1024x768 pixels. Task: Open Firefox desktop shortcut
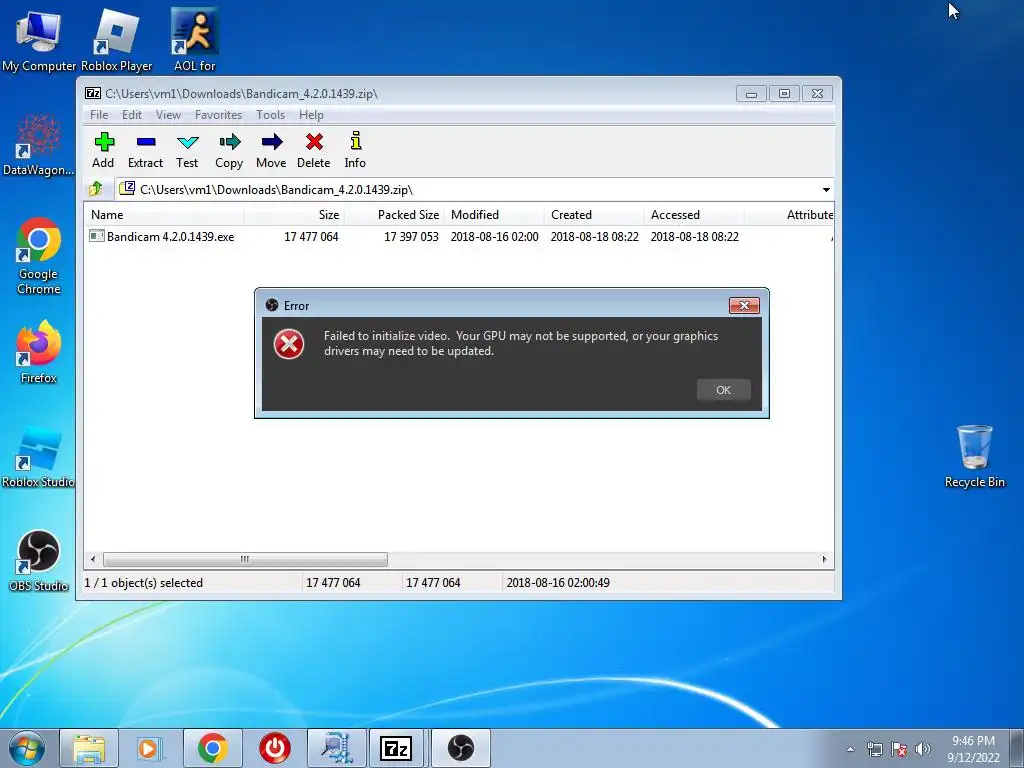(39, 353)
